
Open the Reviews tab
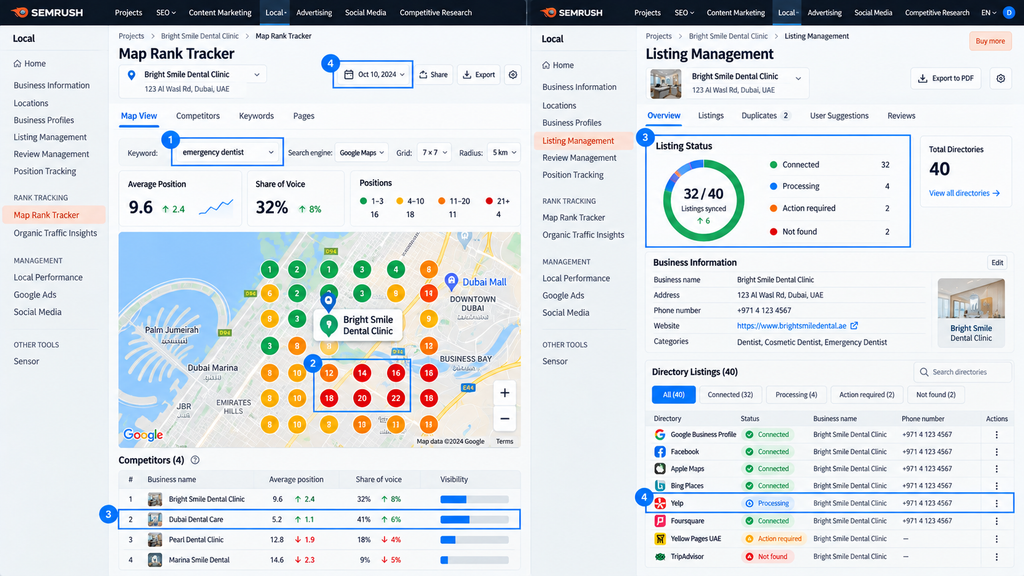[901, 116]
